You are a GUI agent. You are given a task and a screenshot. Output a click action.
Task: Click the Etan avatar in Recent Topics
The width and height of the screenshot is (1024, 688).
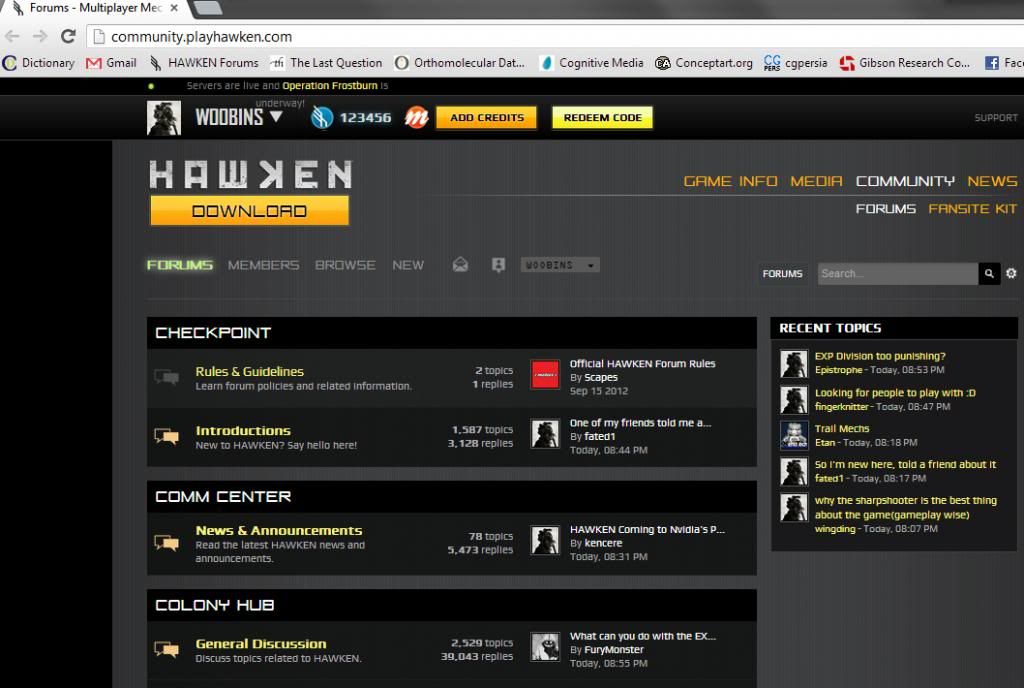pos(794,435)
